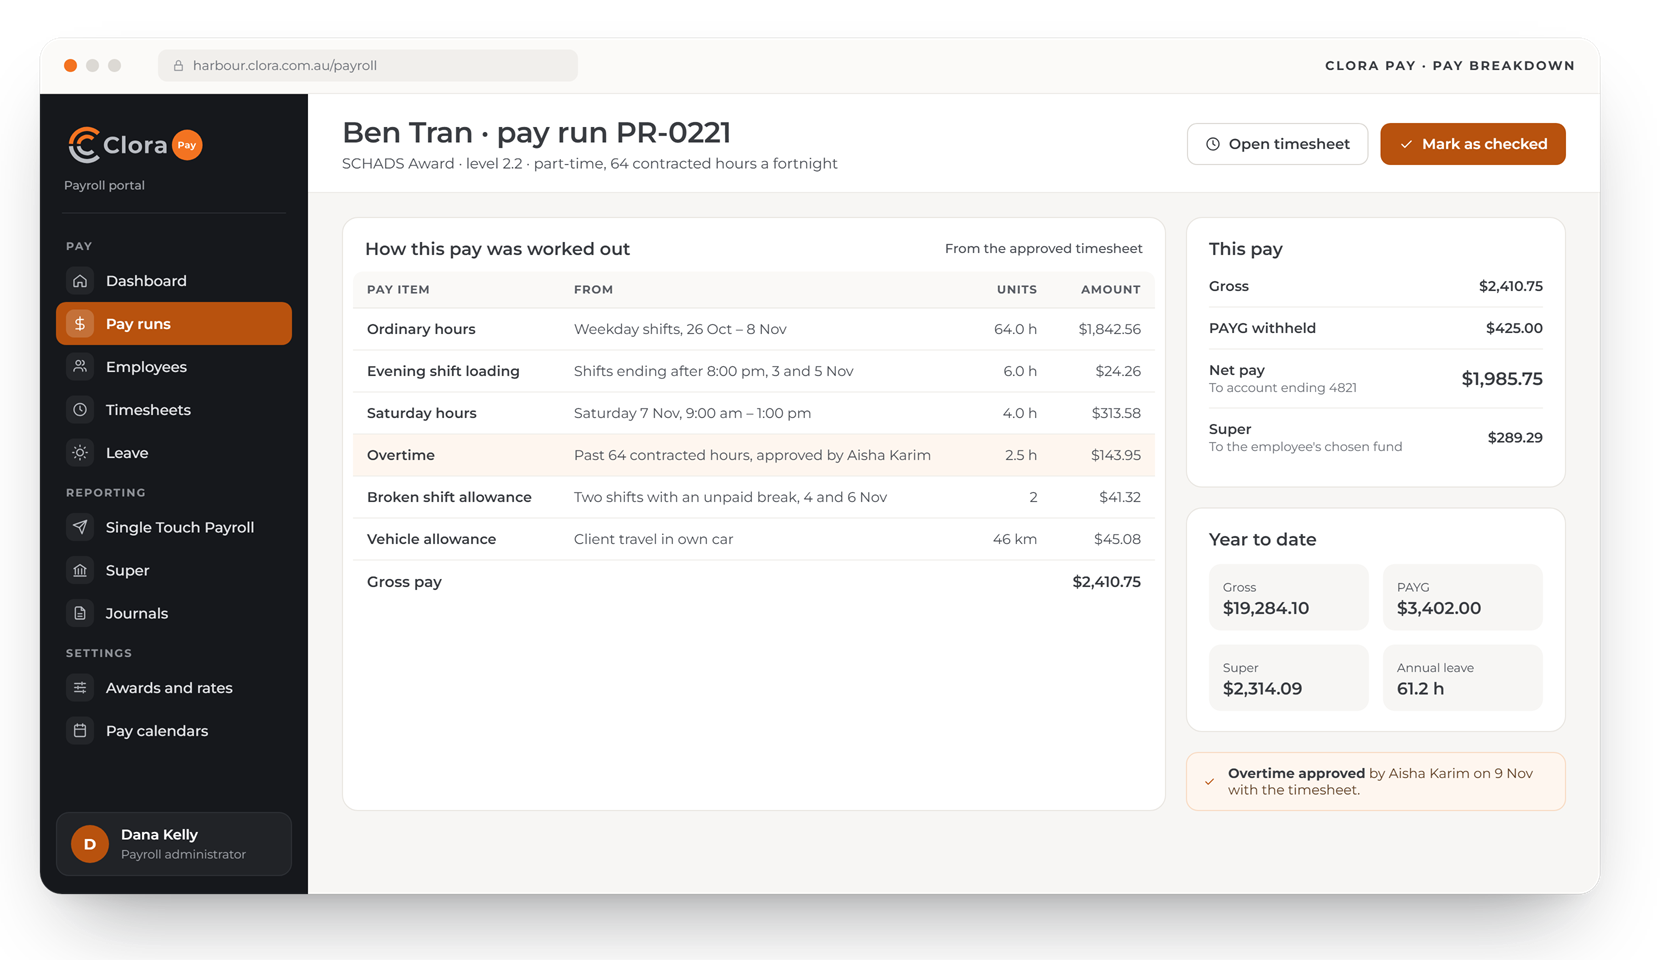Click the clock icon beside Timesheets
The image size is (1660, 960).
click(80, 410)
